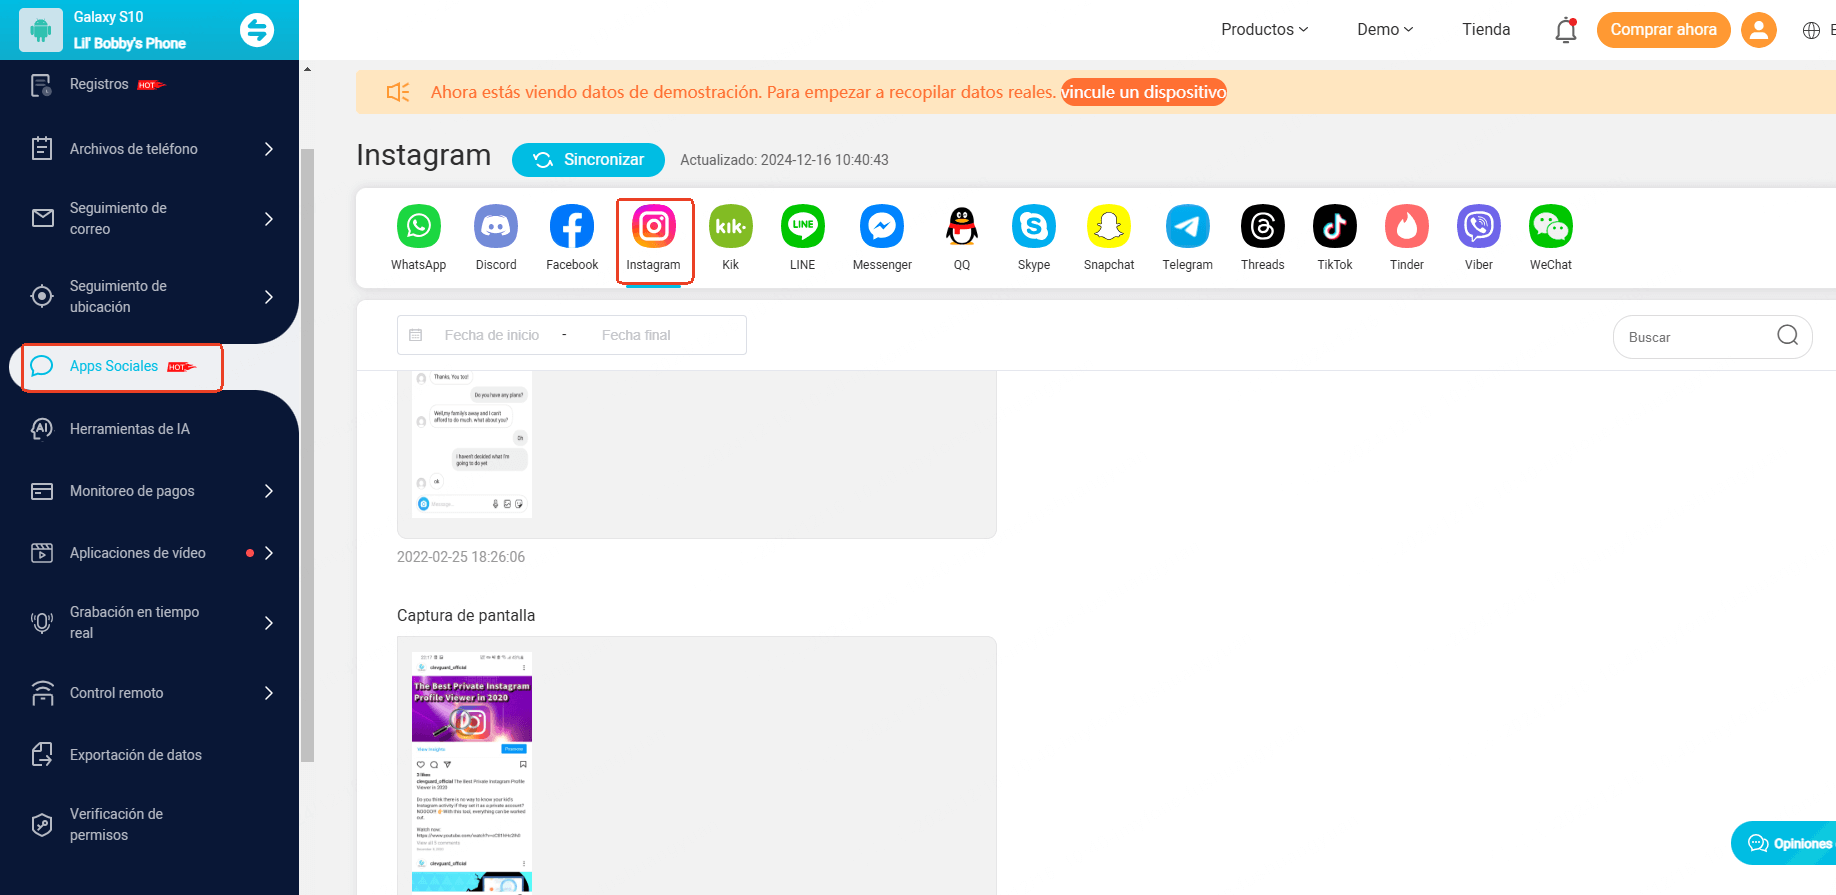The height and width of the screenshot is (895, 1836).
Task: Choose the Threads app icon
Action: [1263, 227]
